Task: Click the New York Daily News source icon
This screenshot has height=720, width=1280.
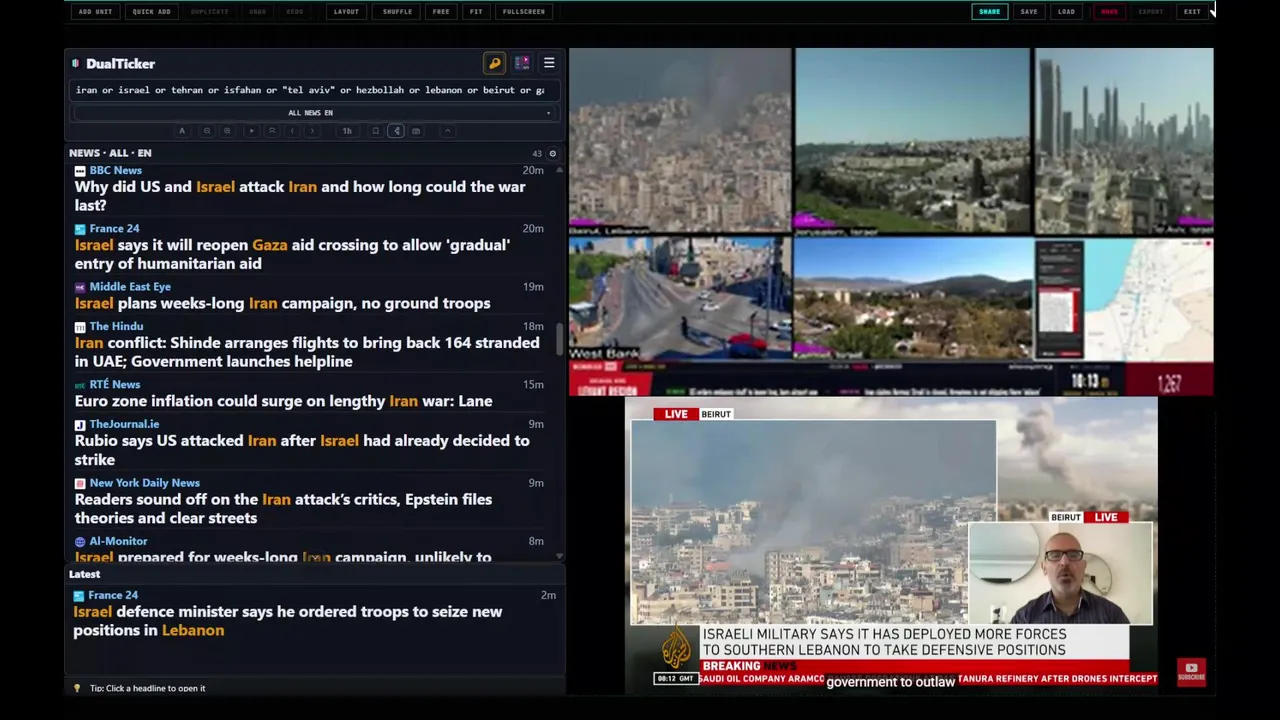Action: tap(80, 483)
